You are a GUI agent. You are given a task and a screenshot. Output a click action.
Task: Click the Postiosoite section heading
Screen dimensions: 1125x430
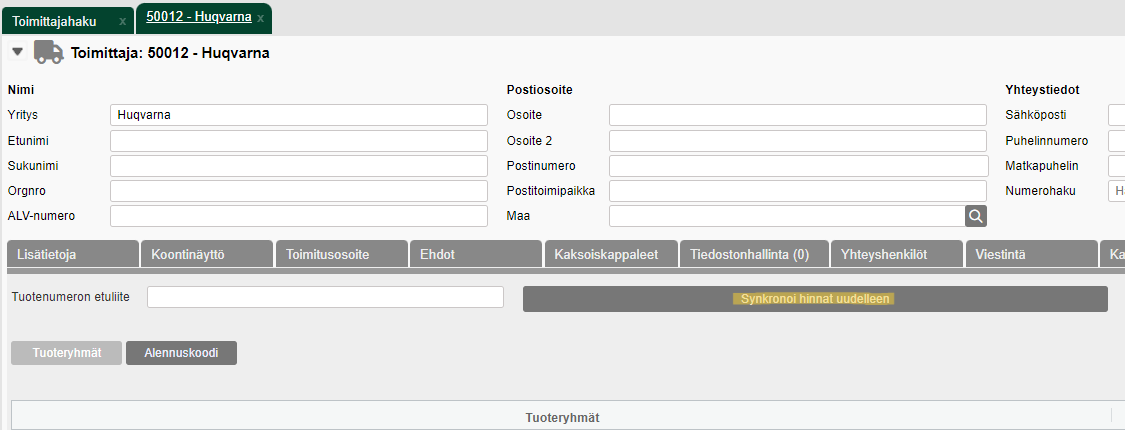pos(540,90)
